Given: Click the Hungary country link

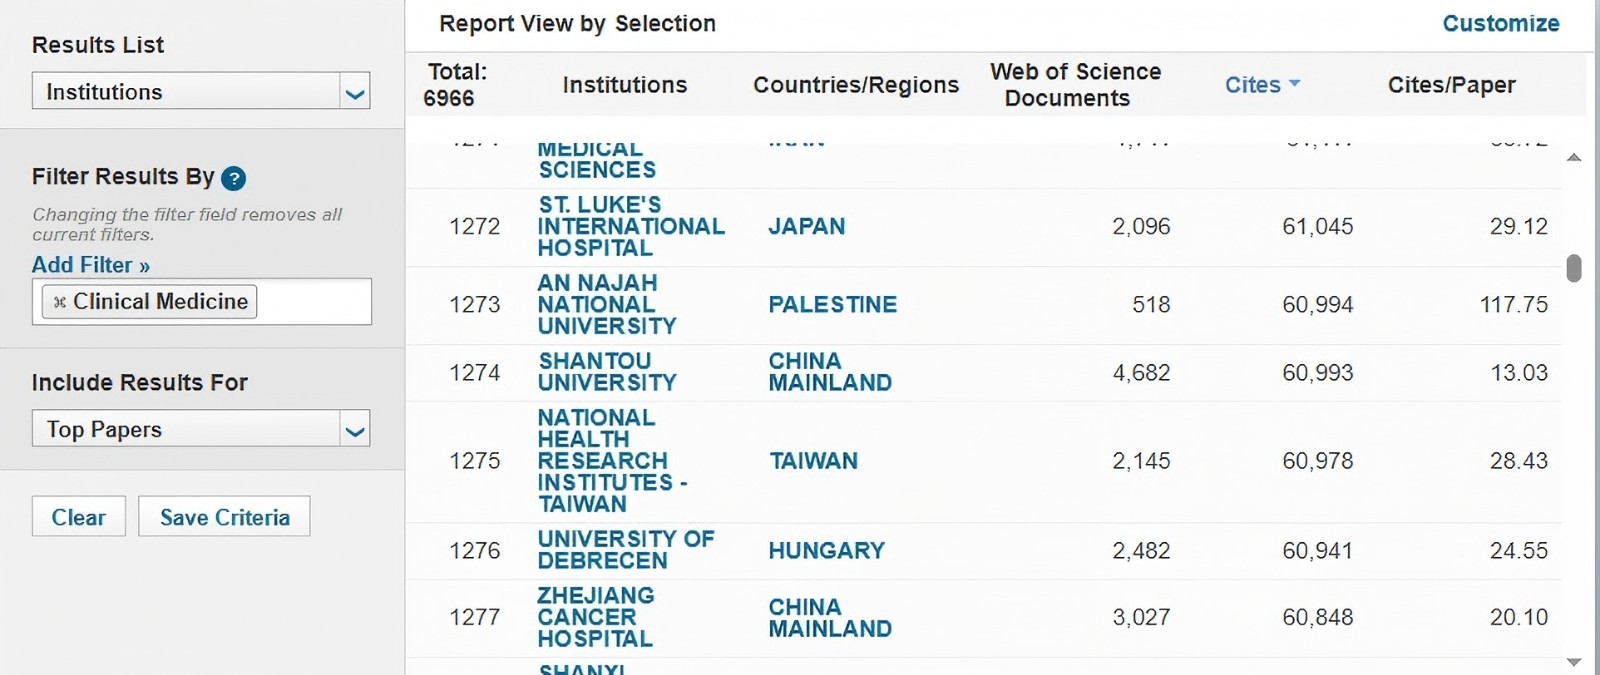Looking at the screenshot, I should tap(826, 550).
